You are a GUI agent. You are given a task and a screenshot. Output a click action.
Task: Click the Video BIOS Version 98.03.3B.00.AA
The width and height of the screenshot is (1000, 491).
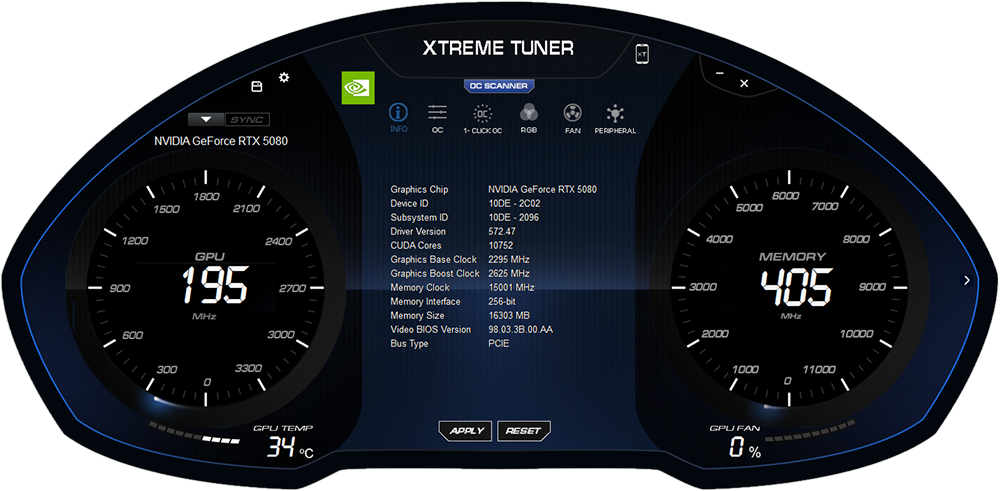click(x=522, y=330)
